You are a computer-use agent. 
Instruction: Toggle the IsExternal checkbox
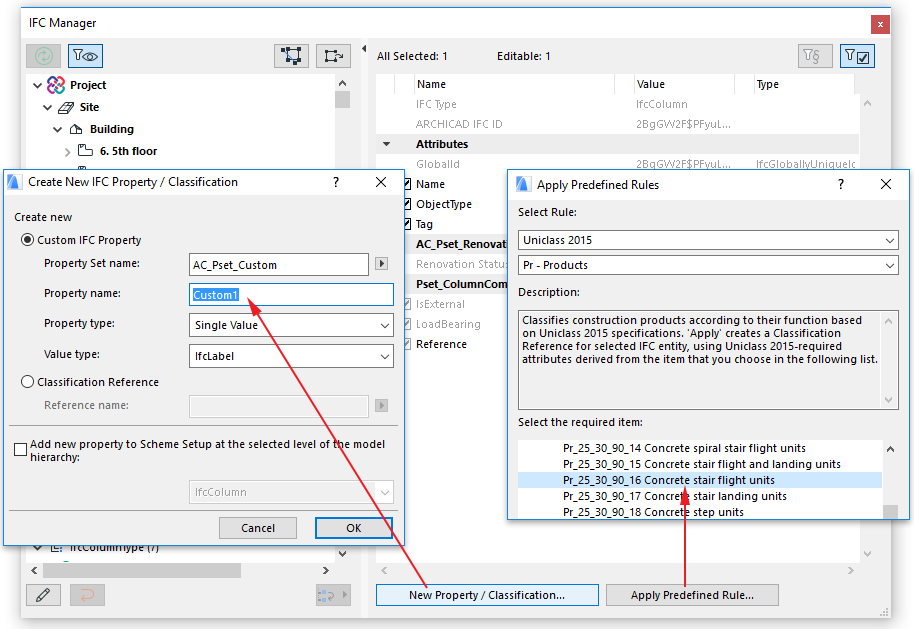coord(407,304)
